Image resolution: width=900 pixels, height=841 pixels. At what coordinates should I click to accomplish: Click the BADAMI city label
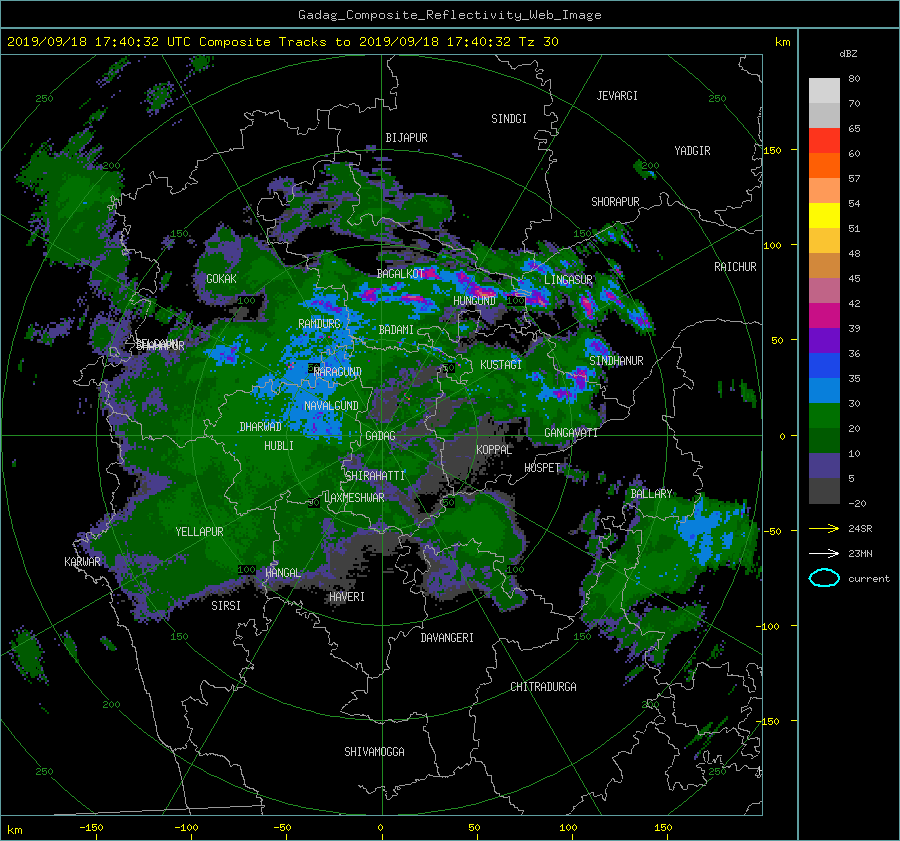[396, 330]
